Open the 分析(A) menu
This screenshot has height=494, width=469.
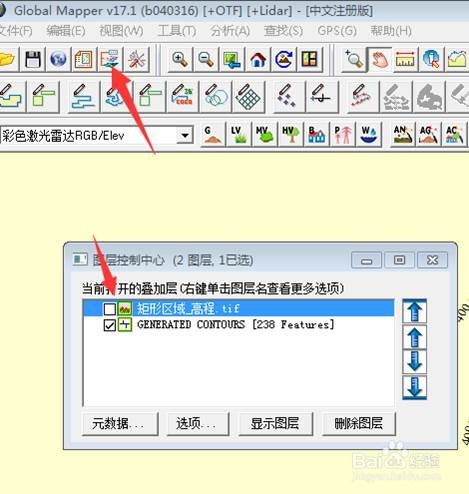[230, 31]
